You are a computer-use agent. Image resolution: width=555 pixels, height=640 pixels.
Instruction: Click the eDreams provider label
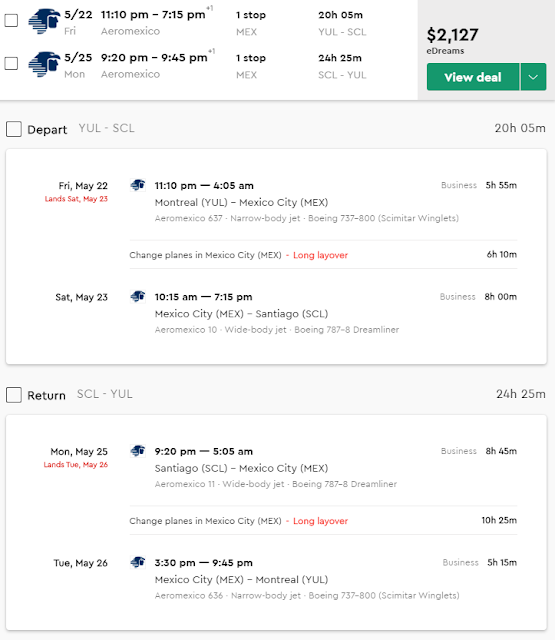coord(445,51)
